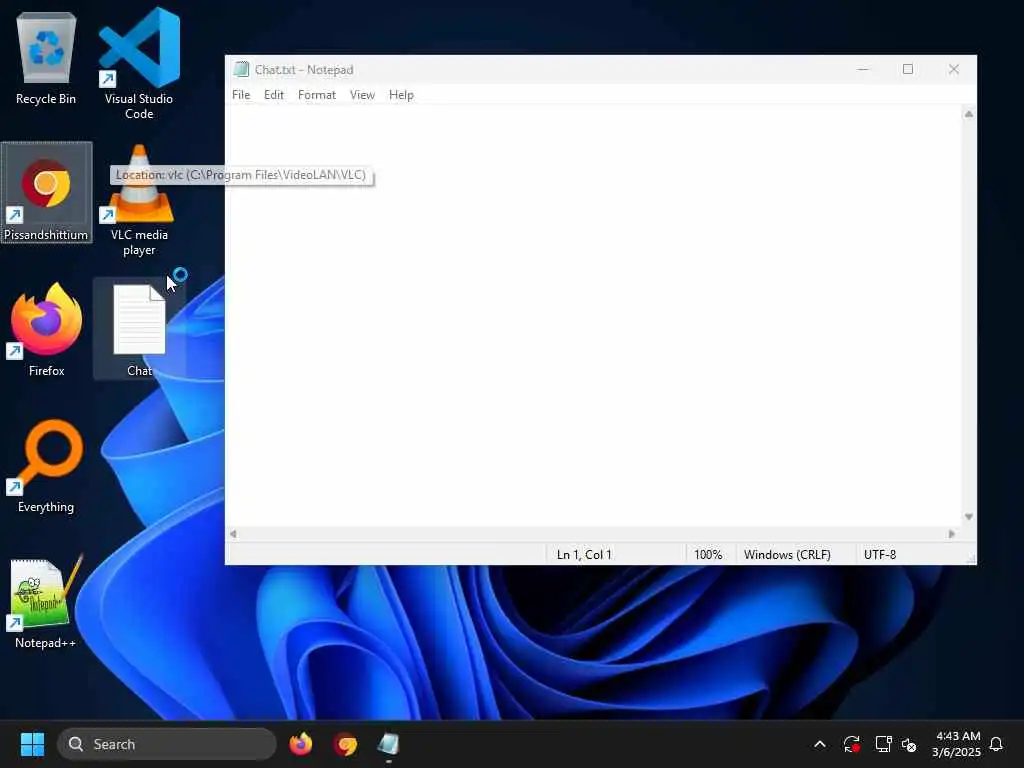The width and height of the screenshot is (1024, 768).
Task: Open the network display tray icon
Action: coord(883,744)
